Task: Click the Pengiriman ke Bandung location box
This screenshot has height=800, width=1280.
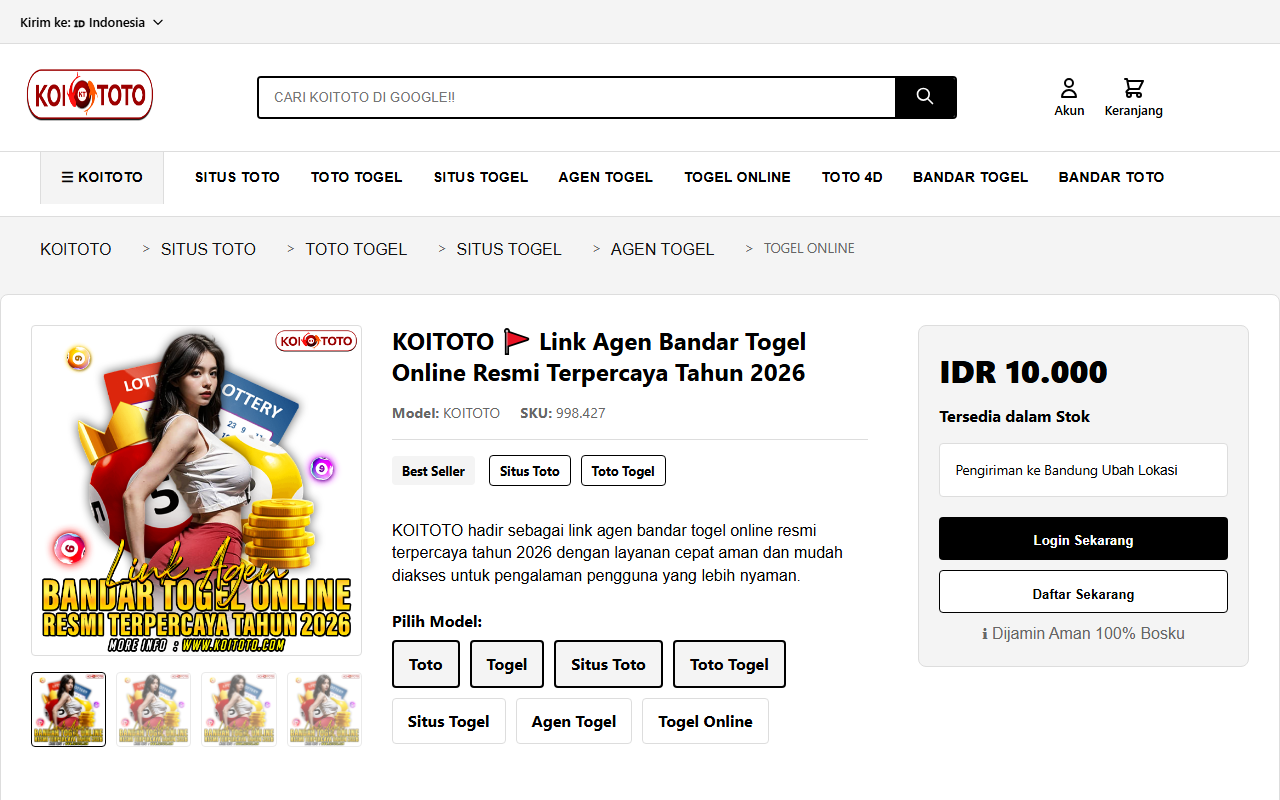Action: 1083,470
